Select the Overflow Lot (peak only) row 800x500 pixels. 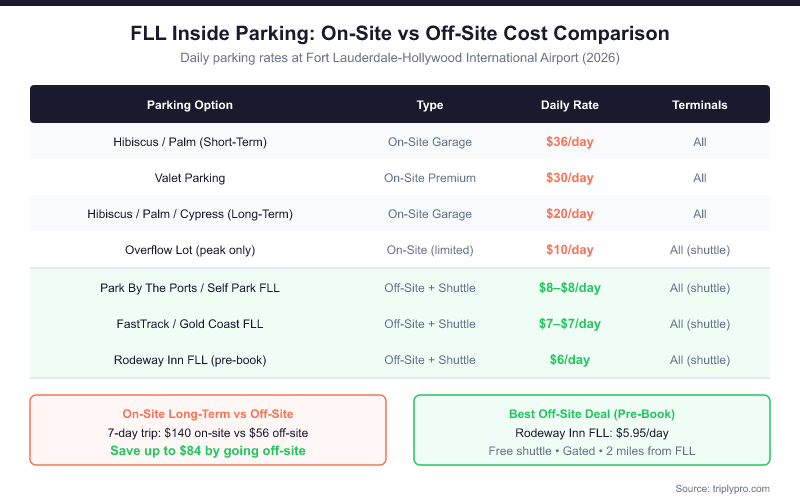click(190, 250)
